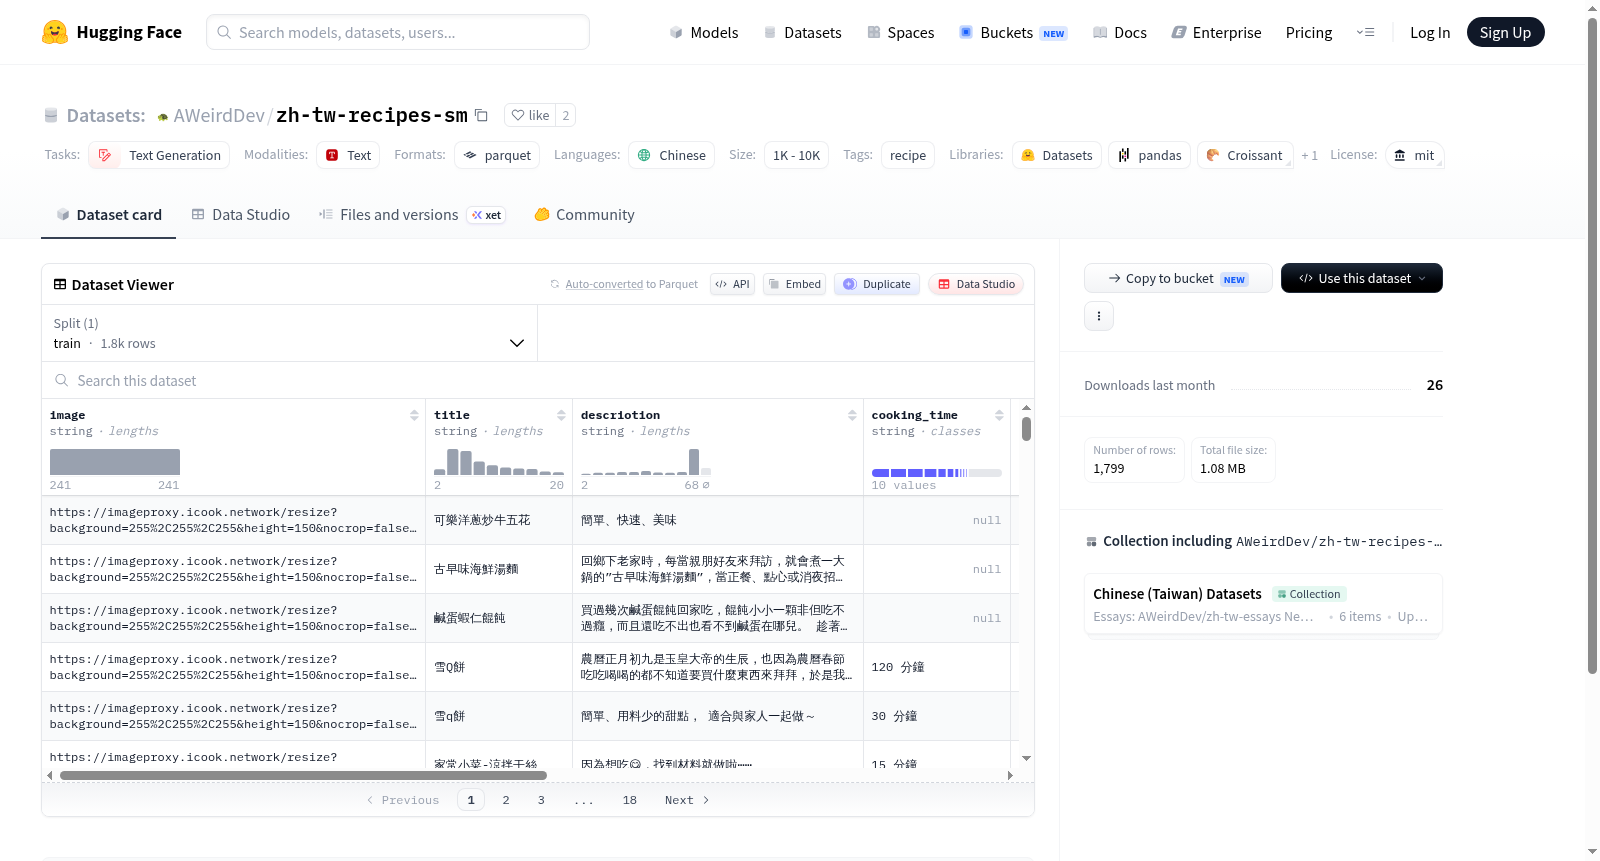Open the Use this dataset dropdown
Screen dimensions: 1600x861
[x=1361, y=278]
